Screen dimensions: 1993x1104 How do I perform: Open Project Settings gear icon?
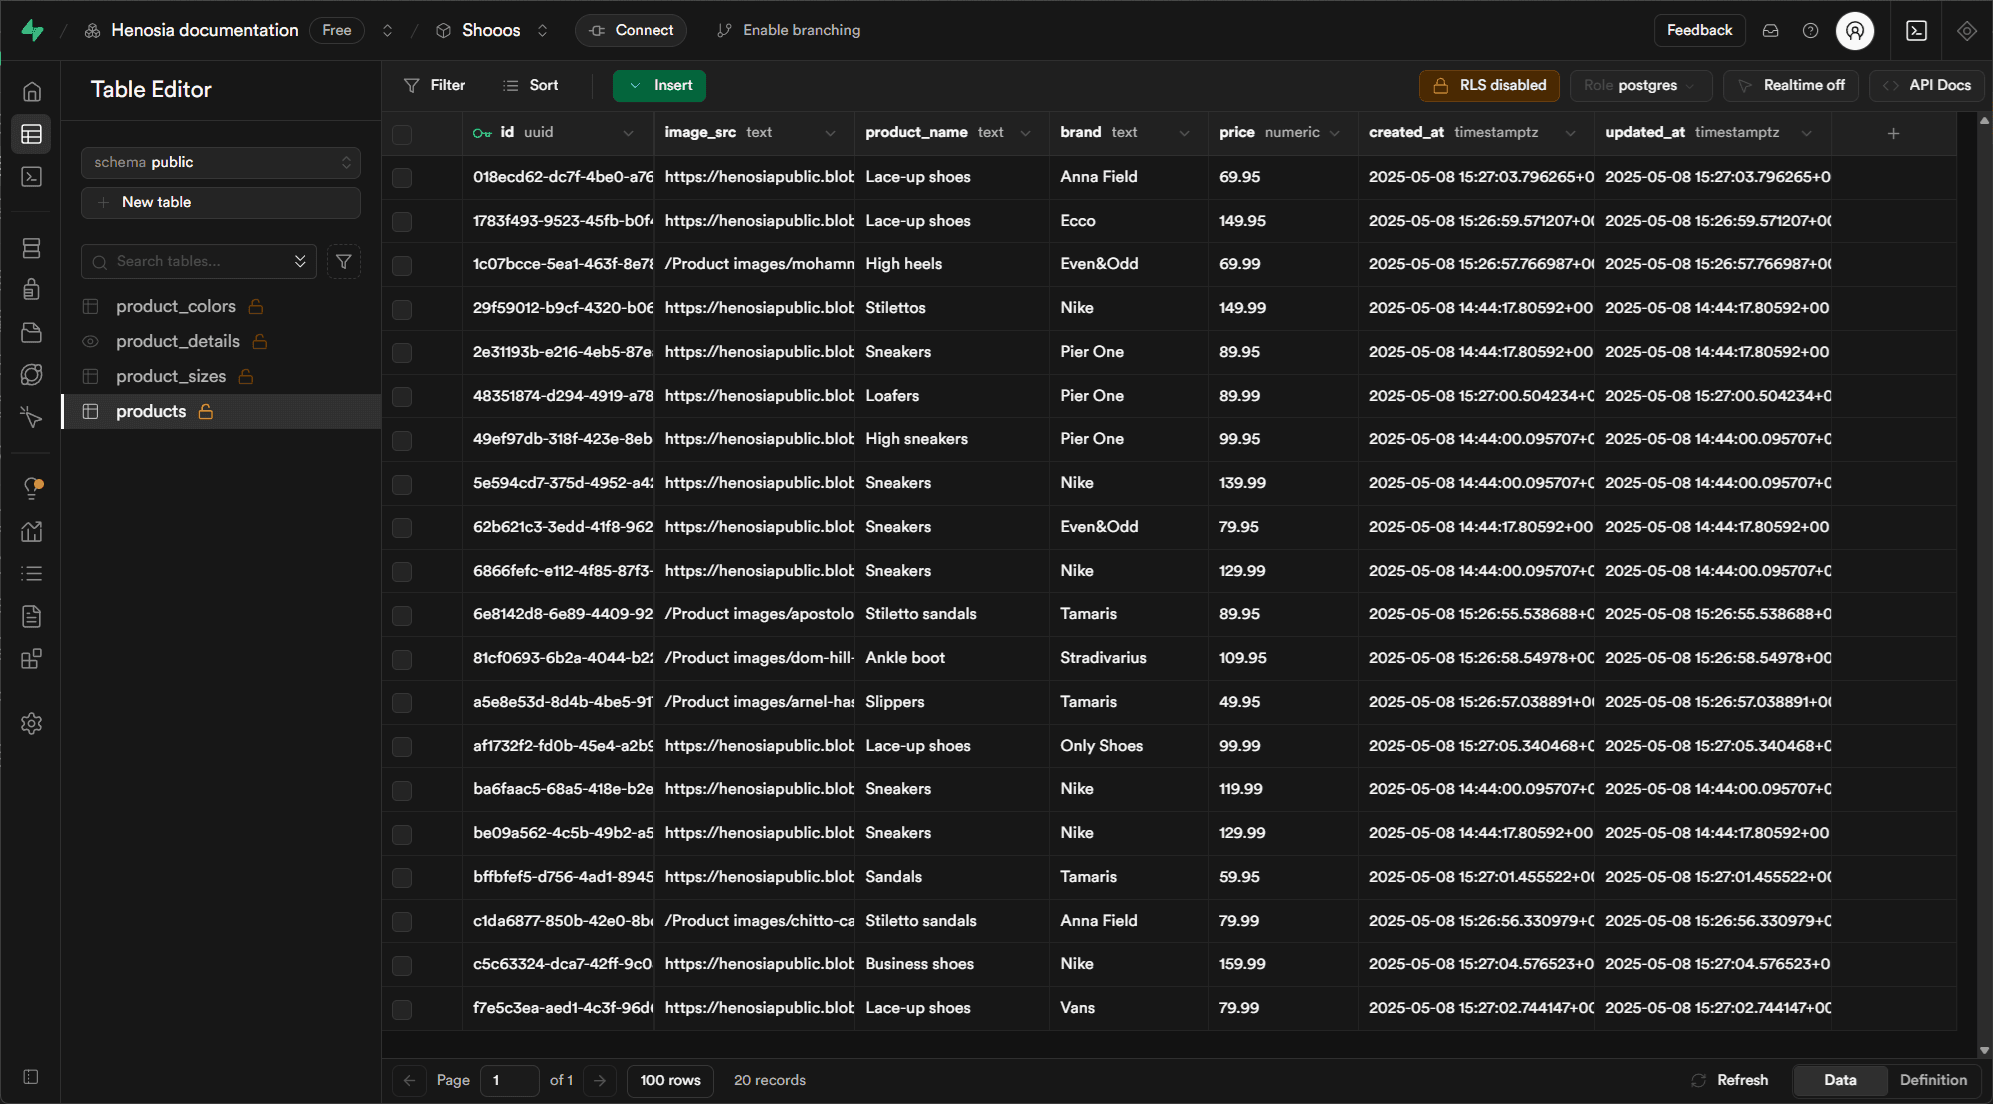(x=32, y=724)
